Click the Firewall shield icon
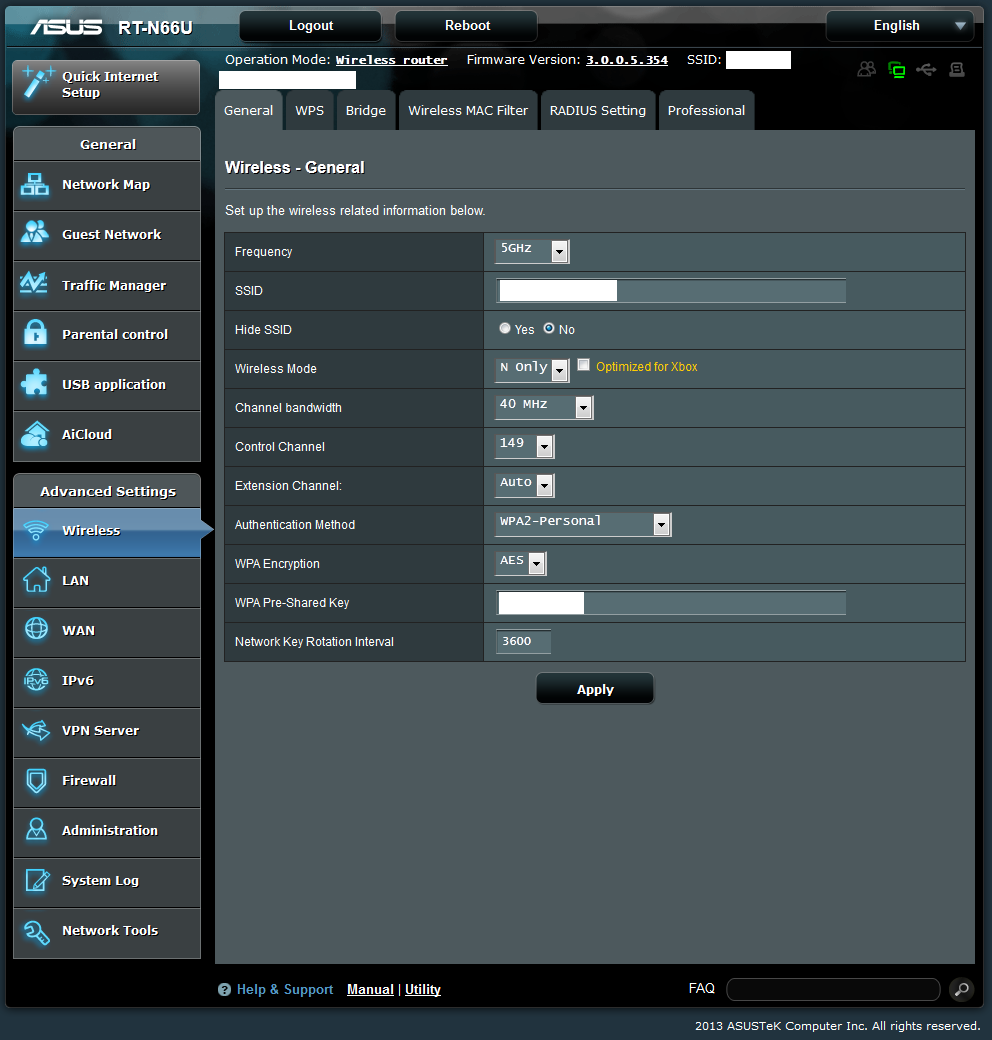Screen dimensions: 992x1040 tap(36, 781)
